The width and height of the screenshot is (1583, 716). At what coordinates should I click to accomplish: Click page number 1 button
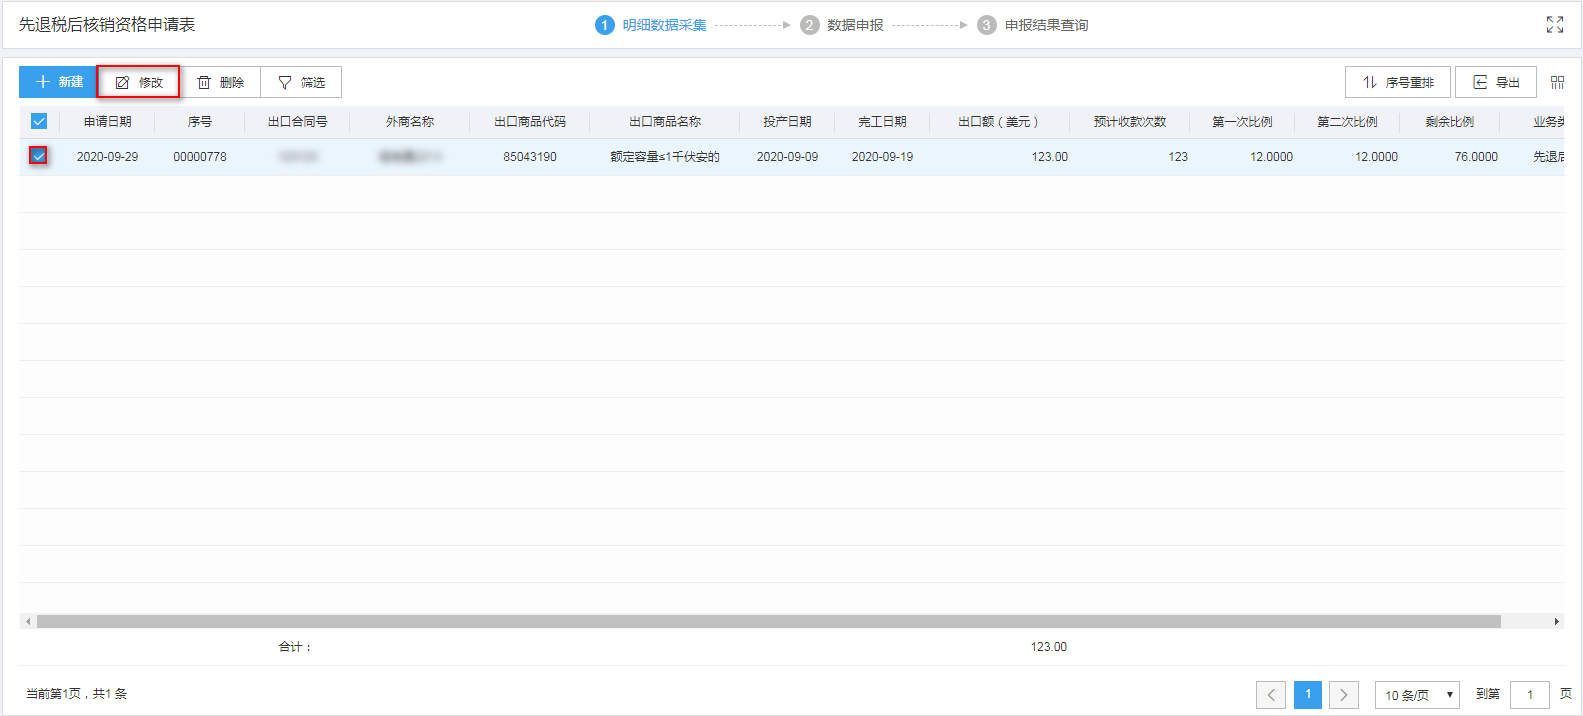[x=1307, y=694]
